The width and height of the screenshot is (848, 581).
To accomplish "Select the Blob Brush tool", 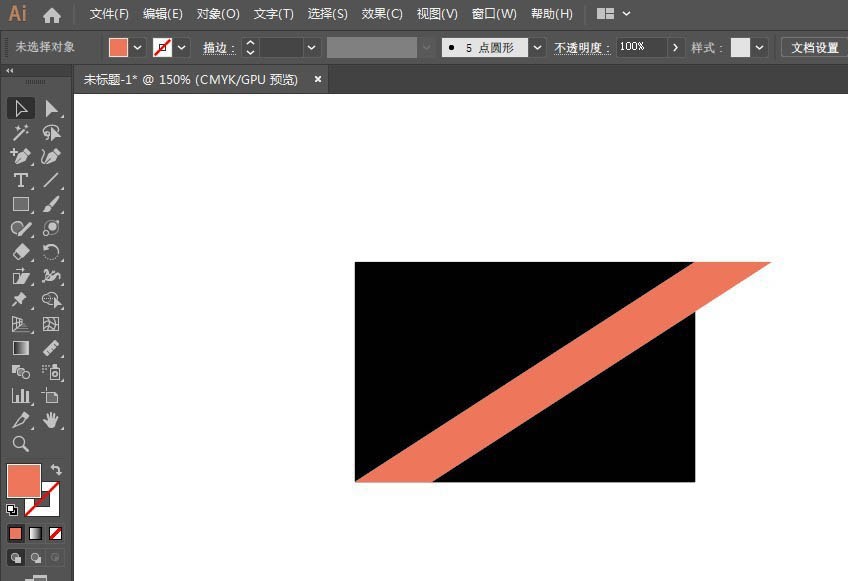I will (51, 228).
